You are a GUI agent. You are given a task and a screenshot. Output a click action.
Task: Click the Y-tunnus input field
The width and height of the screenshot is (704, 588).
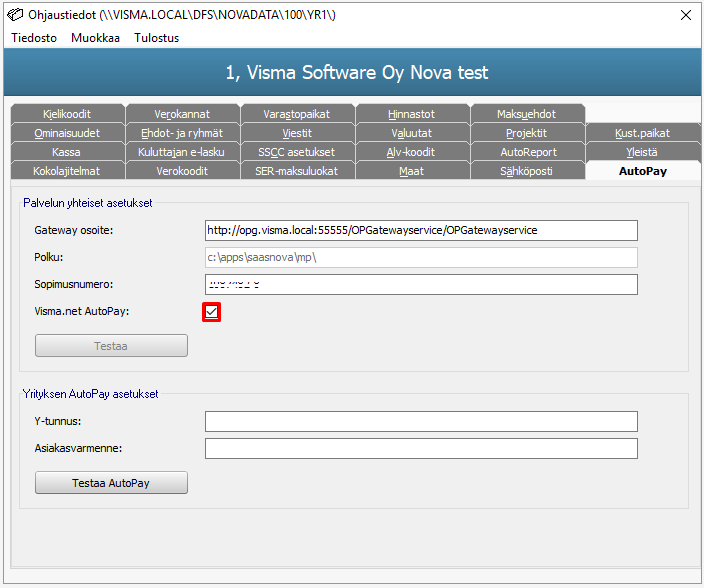coord(421,421)
